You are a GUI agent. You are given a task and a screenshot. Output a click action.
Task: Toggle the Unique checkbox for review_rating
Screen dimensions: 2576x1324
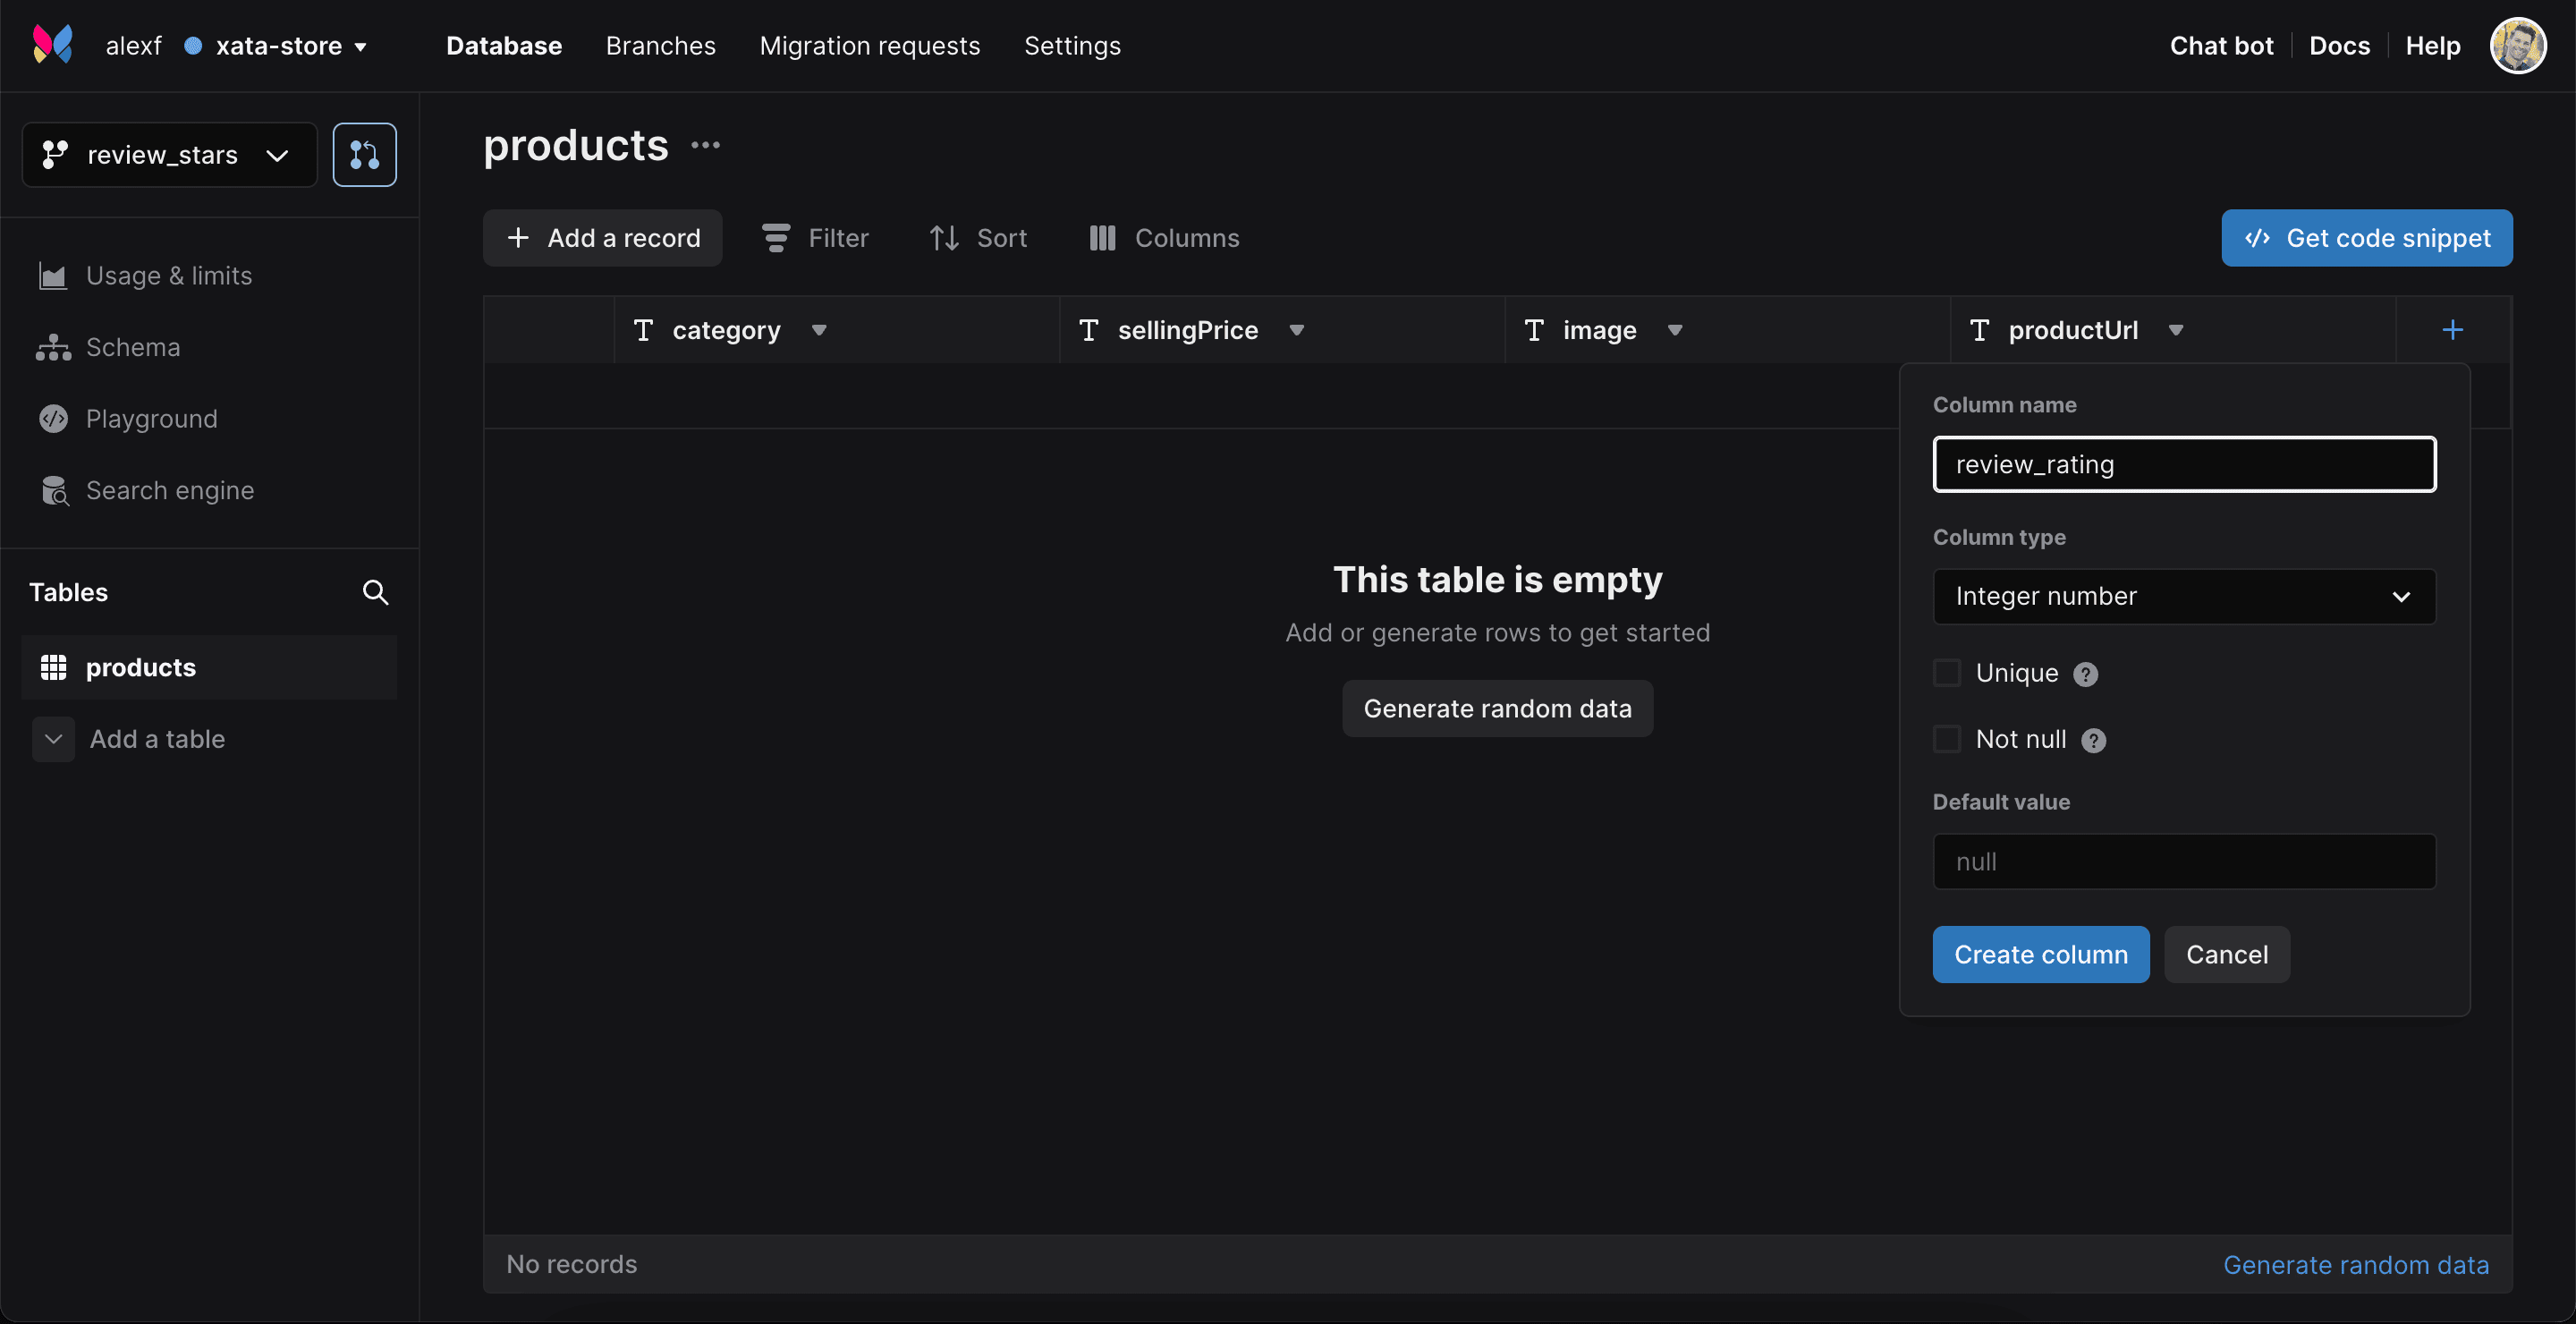tap(1946, 674)
